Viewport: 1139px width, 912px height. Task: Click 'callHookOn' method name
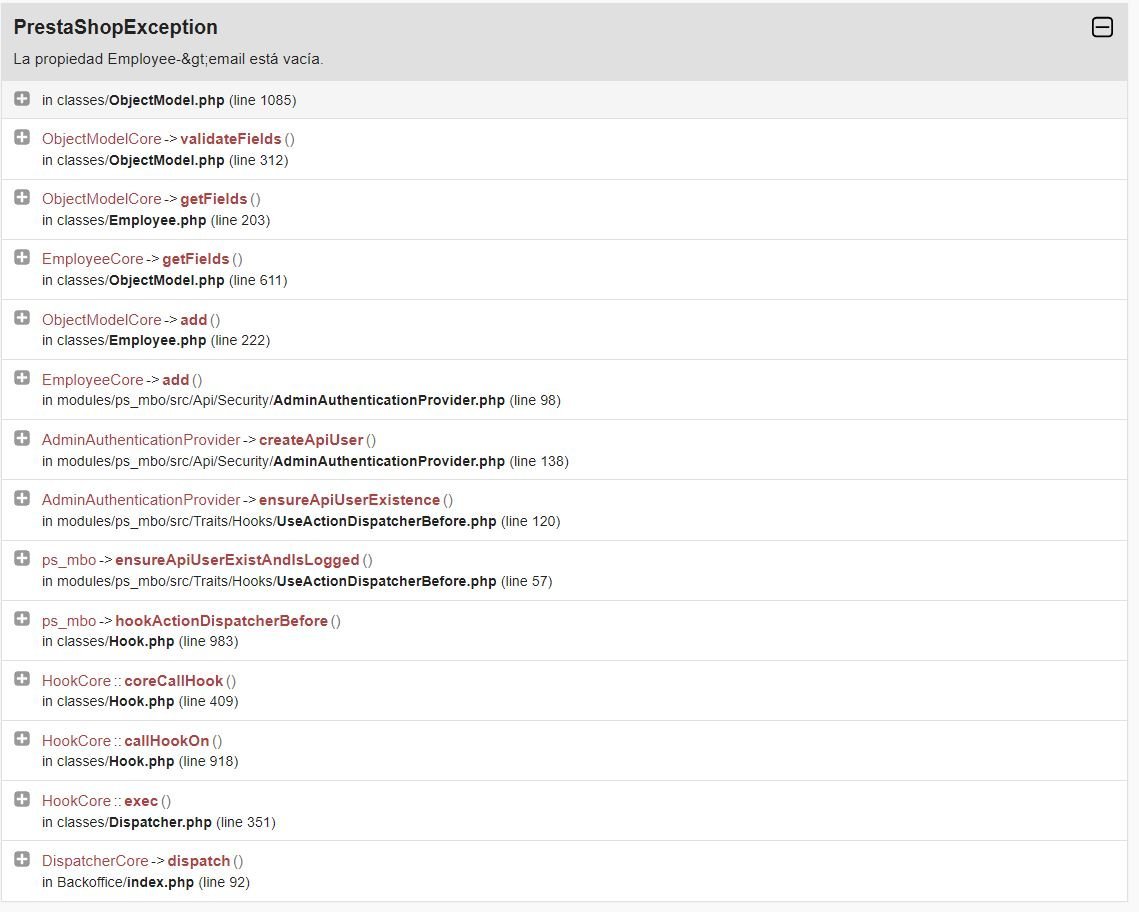point(166,741)
